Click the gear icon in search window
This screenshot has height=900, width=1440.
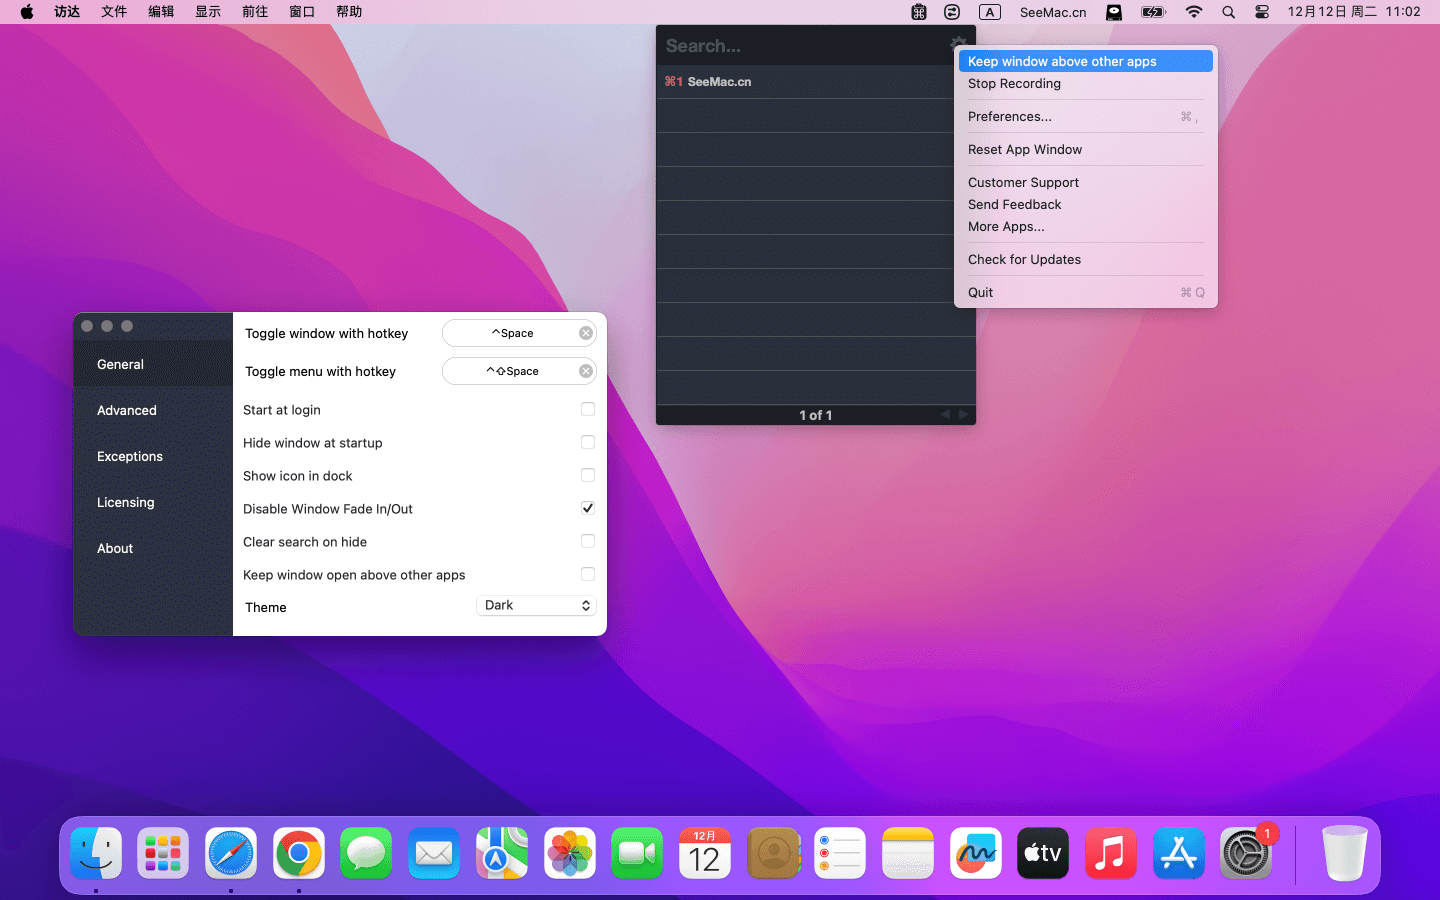coord(958,43)
